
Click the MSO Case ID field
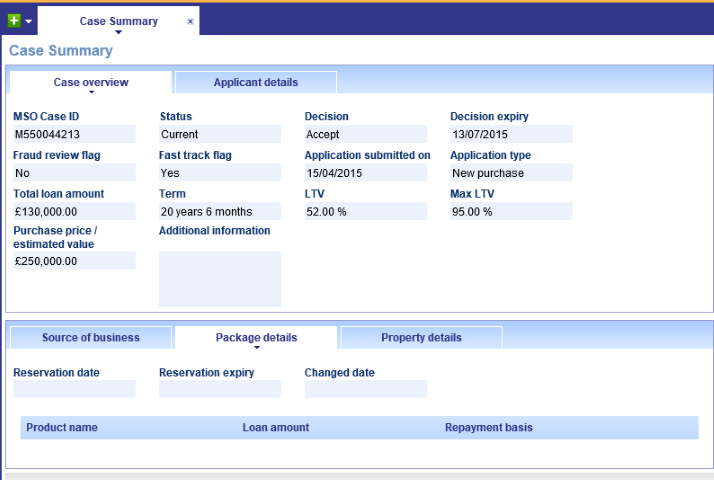(x=74, y=134)
